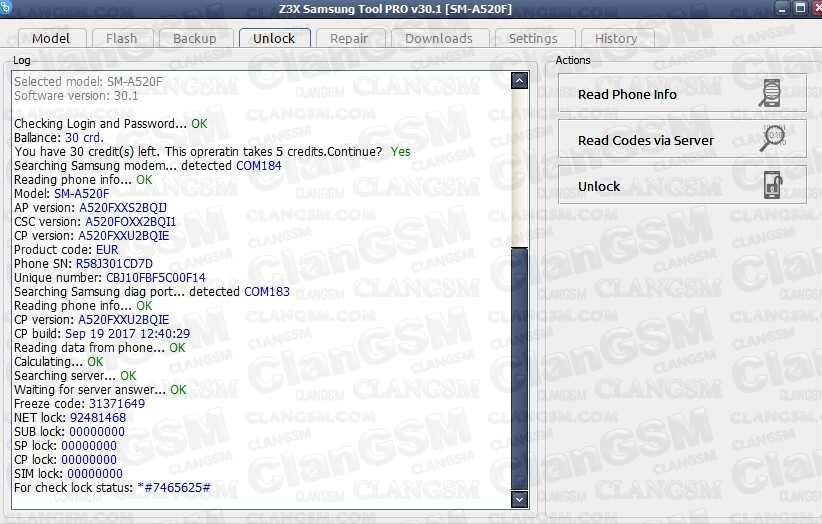Screen dimensions: 822x524
Task: Click detected diag port COM183
Action: pyautogui.click(x=267, y=291)
